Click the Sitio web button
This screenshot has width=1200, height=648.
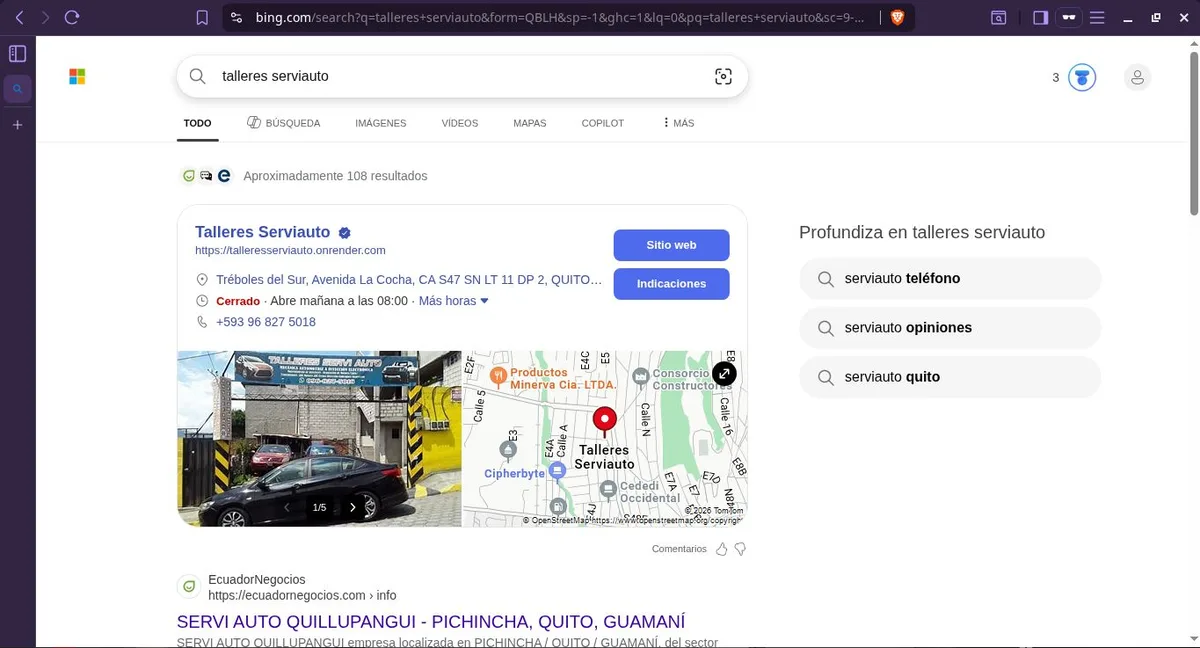pyautogui.click(x=671, y=245)
